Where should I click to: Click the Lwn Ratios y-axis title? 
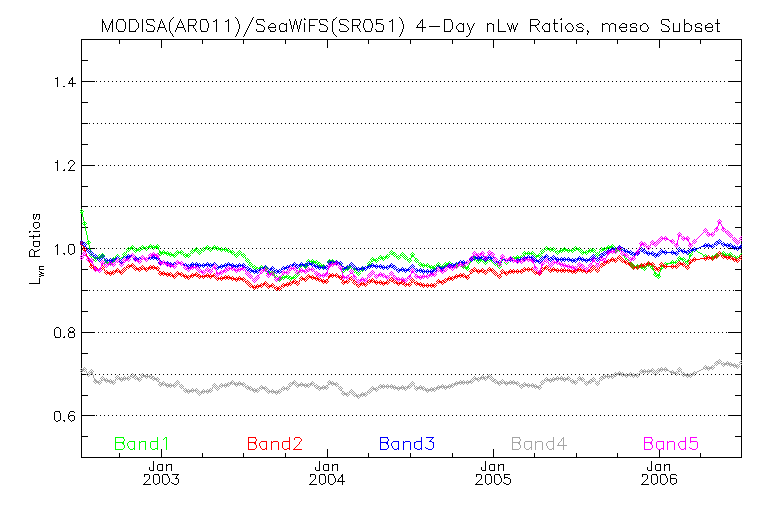pyautogui.click(x=35, y=249)
